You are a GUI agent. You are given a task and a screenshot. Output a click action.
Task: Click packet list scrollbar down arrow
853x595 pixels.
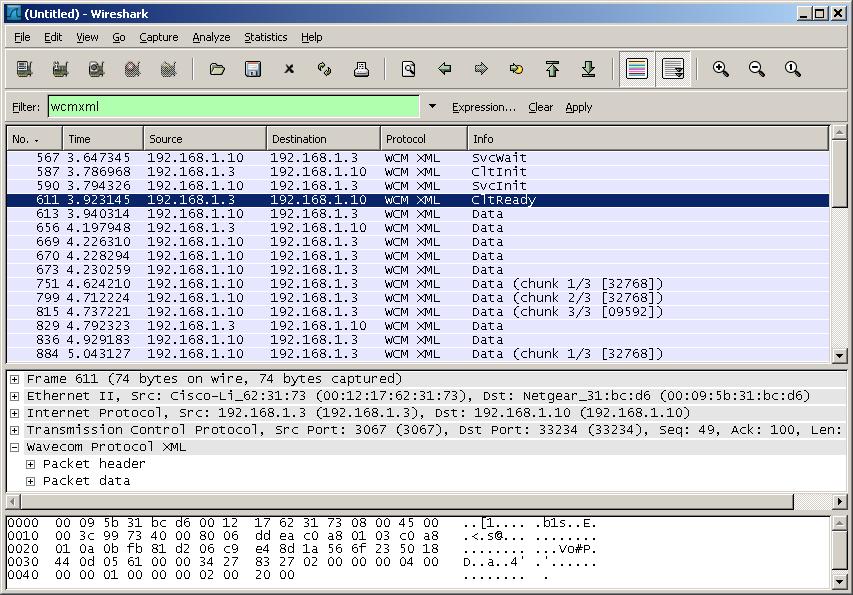(839, 356)
